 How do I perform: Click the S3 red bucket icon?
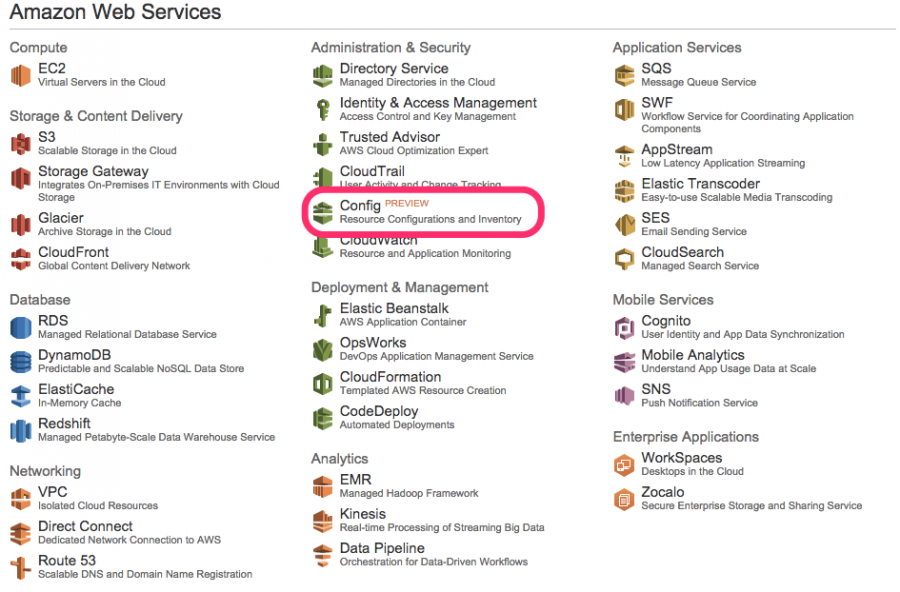[21, 144]
